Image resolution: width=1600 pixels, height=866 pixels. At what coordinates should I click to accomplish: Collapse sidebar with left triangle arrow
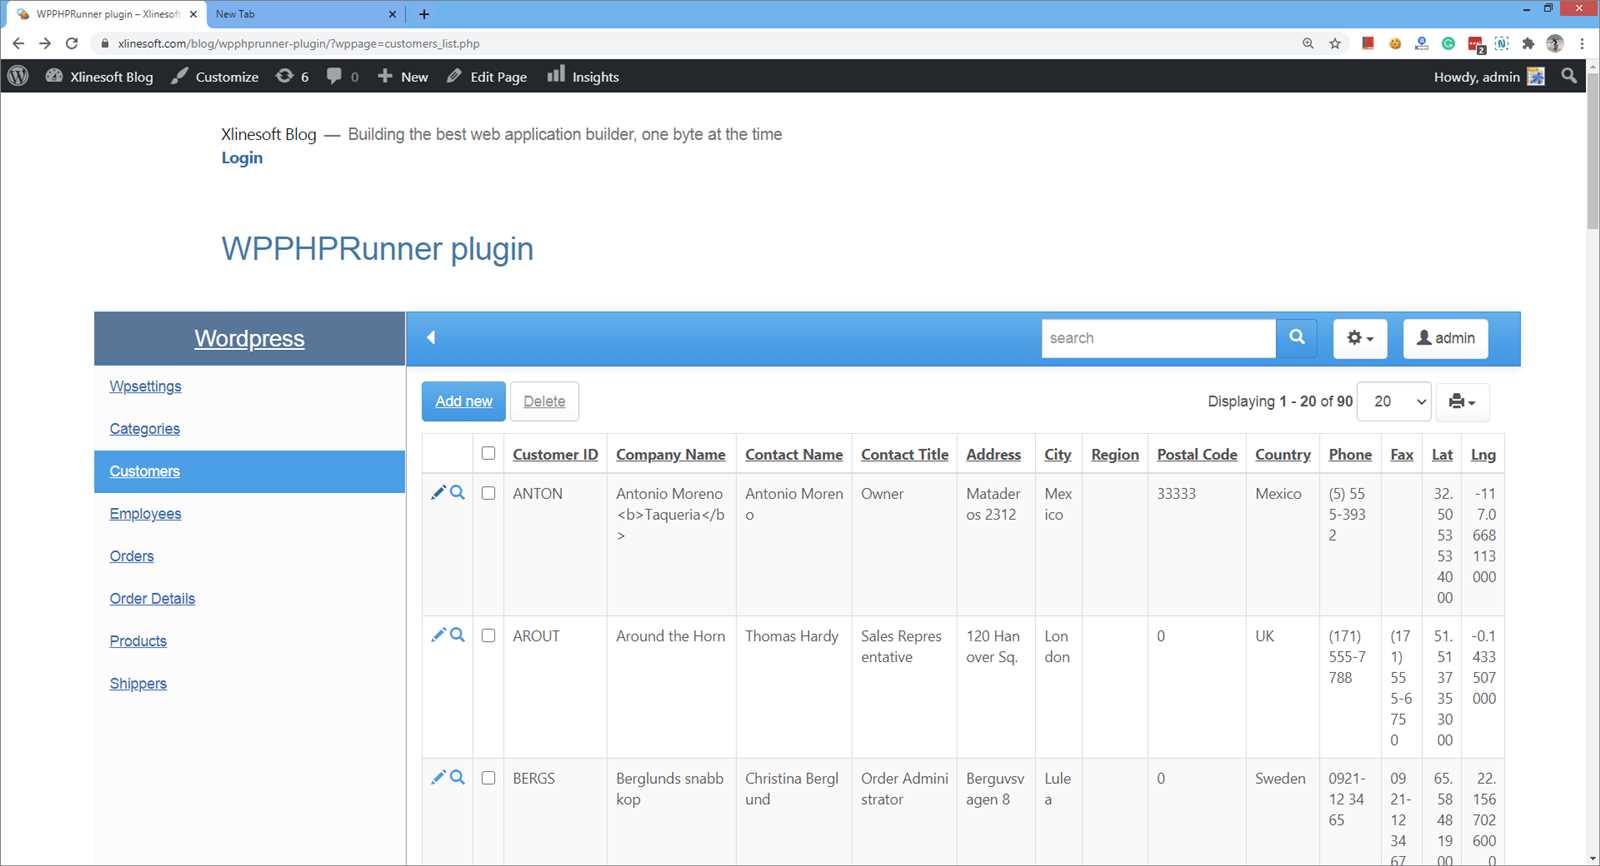click(431, 337)
